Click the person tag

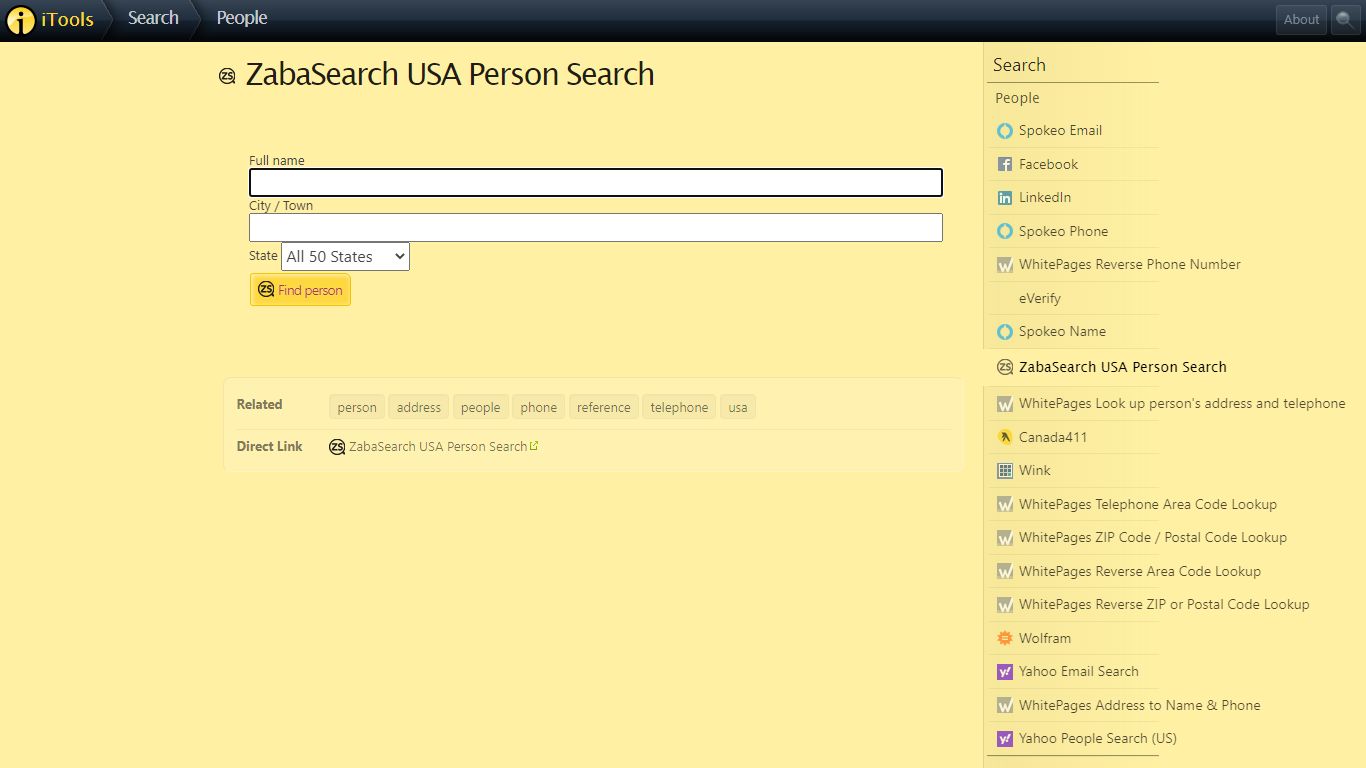[357, 407]
